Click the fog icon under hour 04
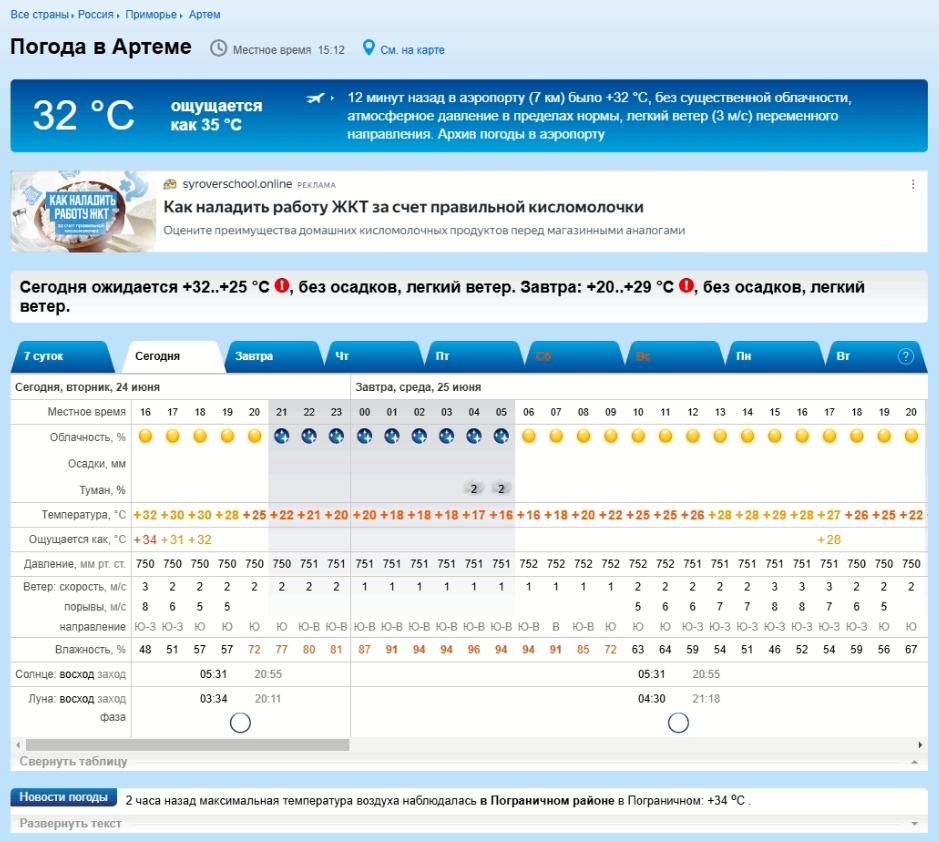The image size is (939, 842). tap(474, 489)
